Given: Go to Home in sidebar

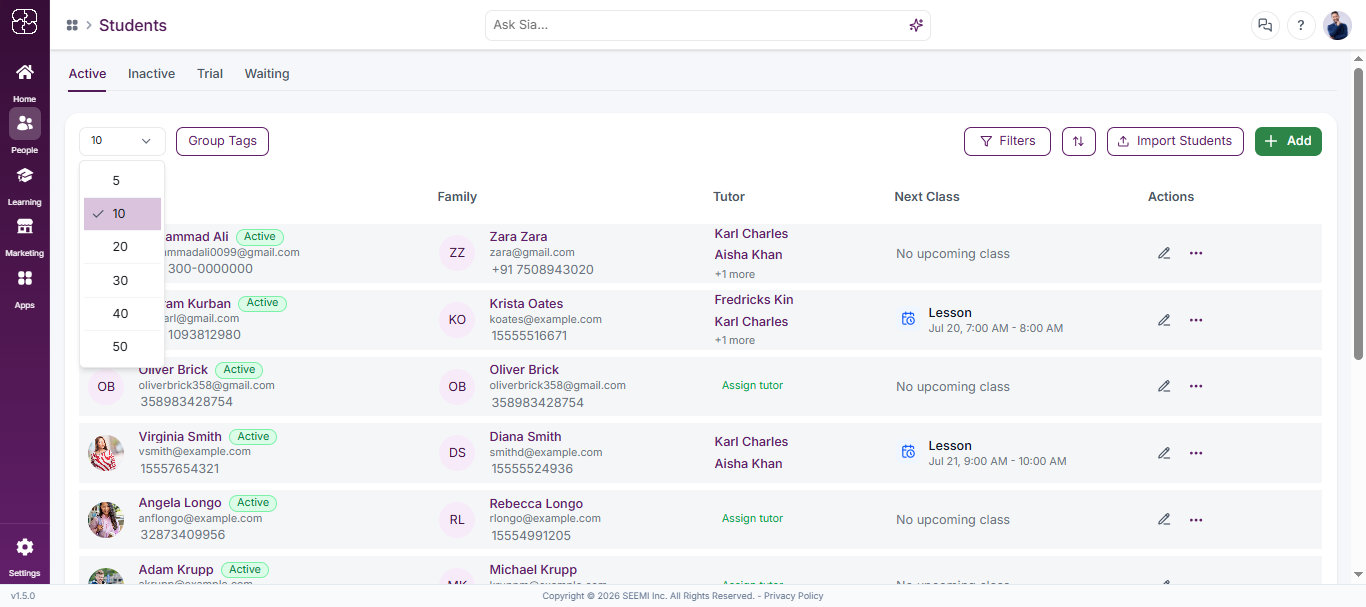Looking at the screenshot, I should click(25, 82).
